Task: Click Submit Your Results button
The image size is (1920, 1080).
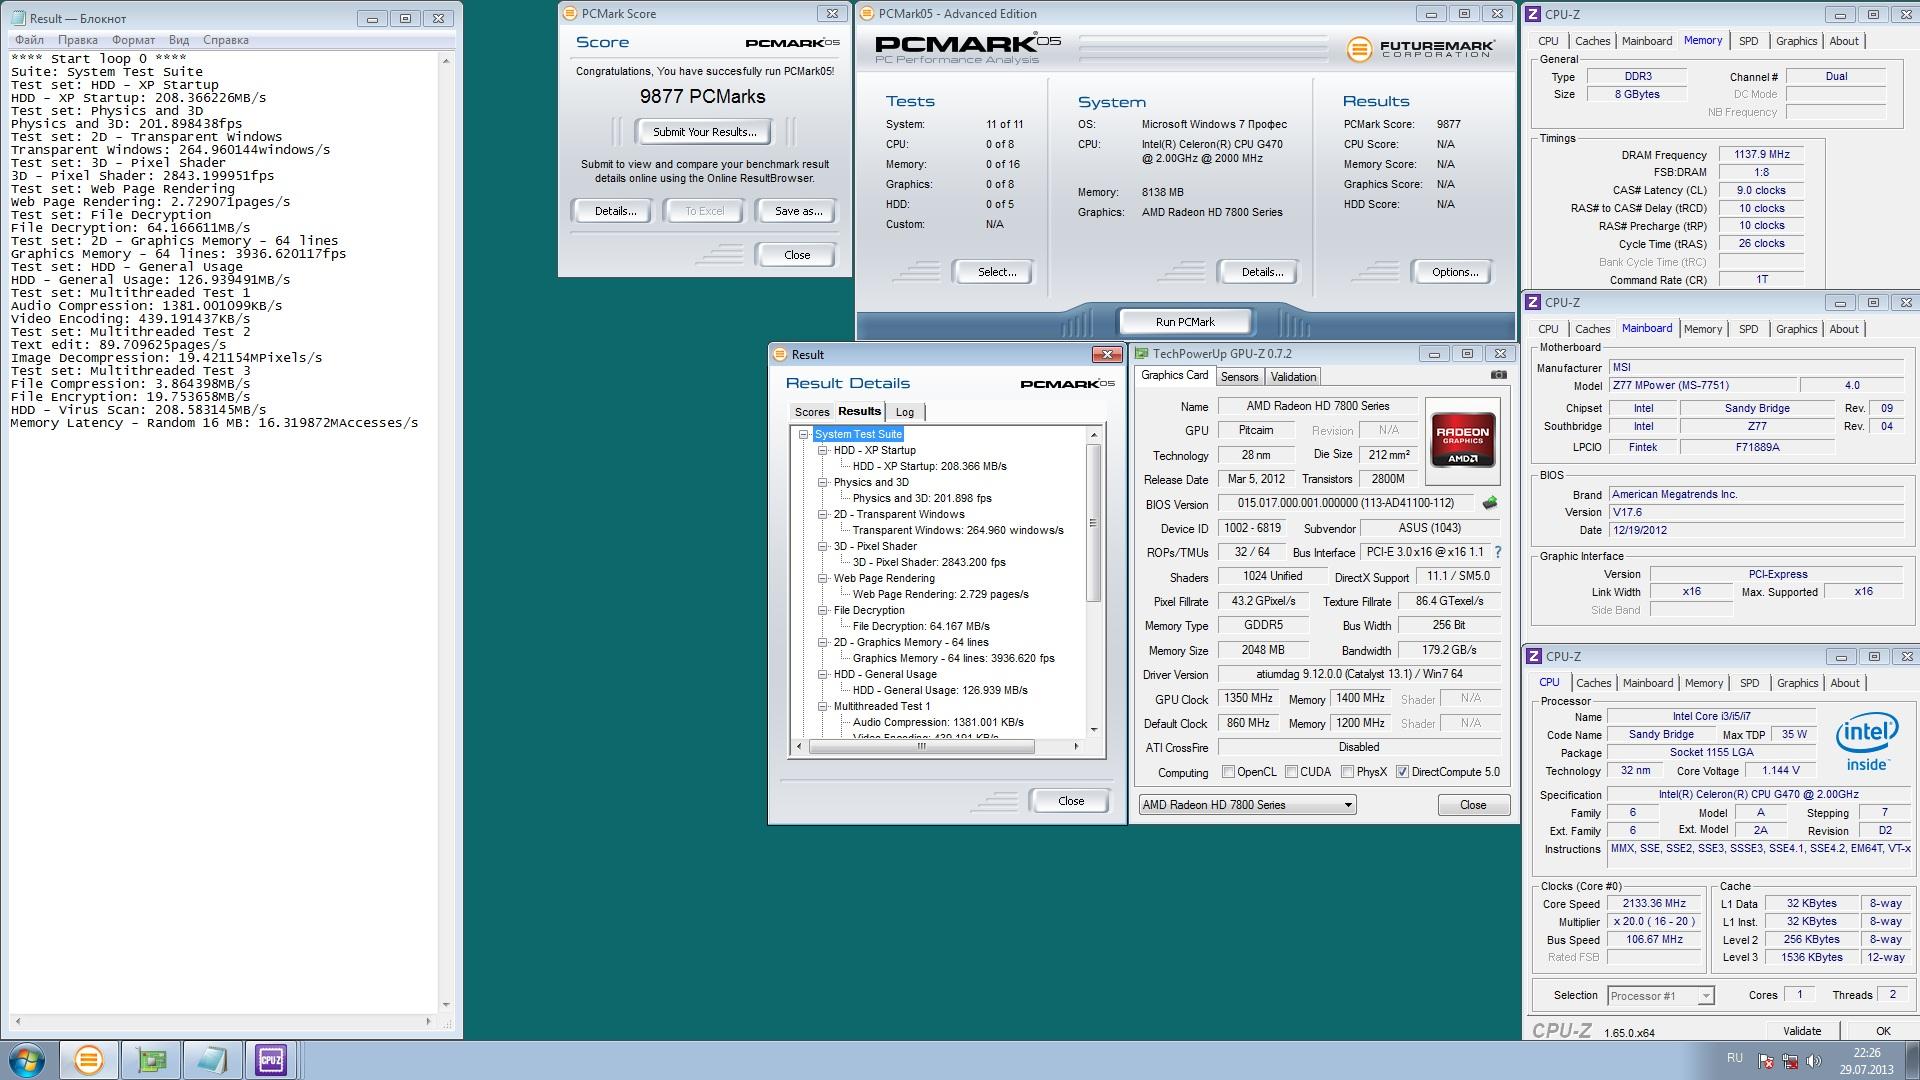Action: (x=704, y=132)
